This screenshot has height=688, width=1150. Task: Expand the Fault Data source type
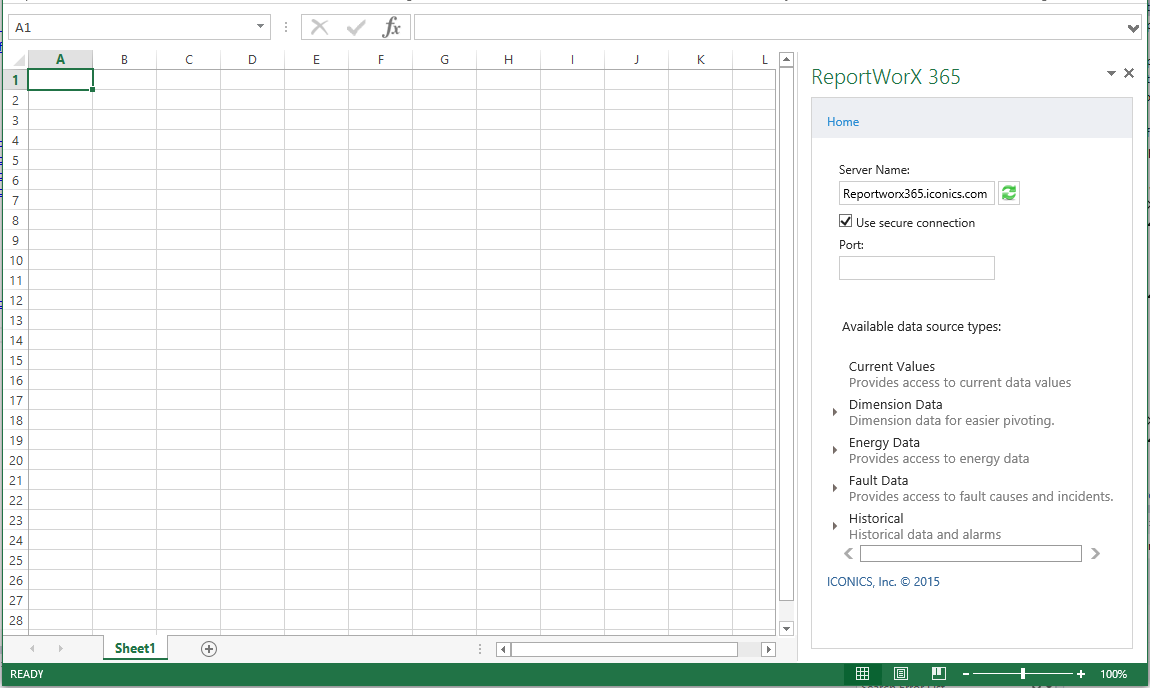click(x=835, y=488)
